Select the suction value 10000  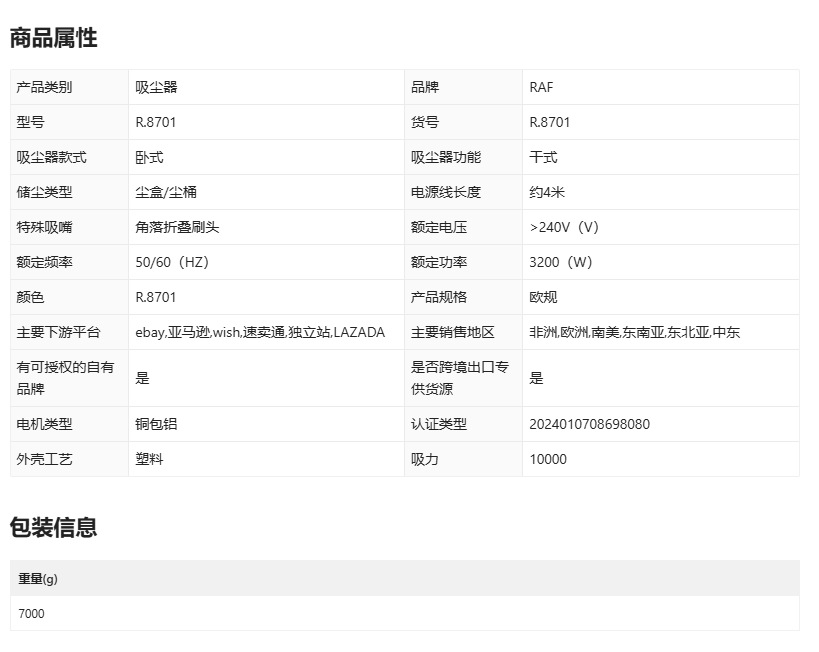tap(548, 459)
